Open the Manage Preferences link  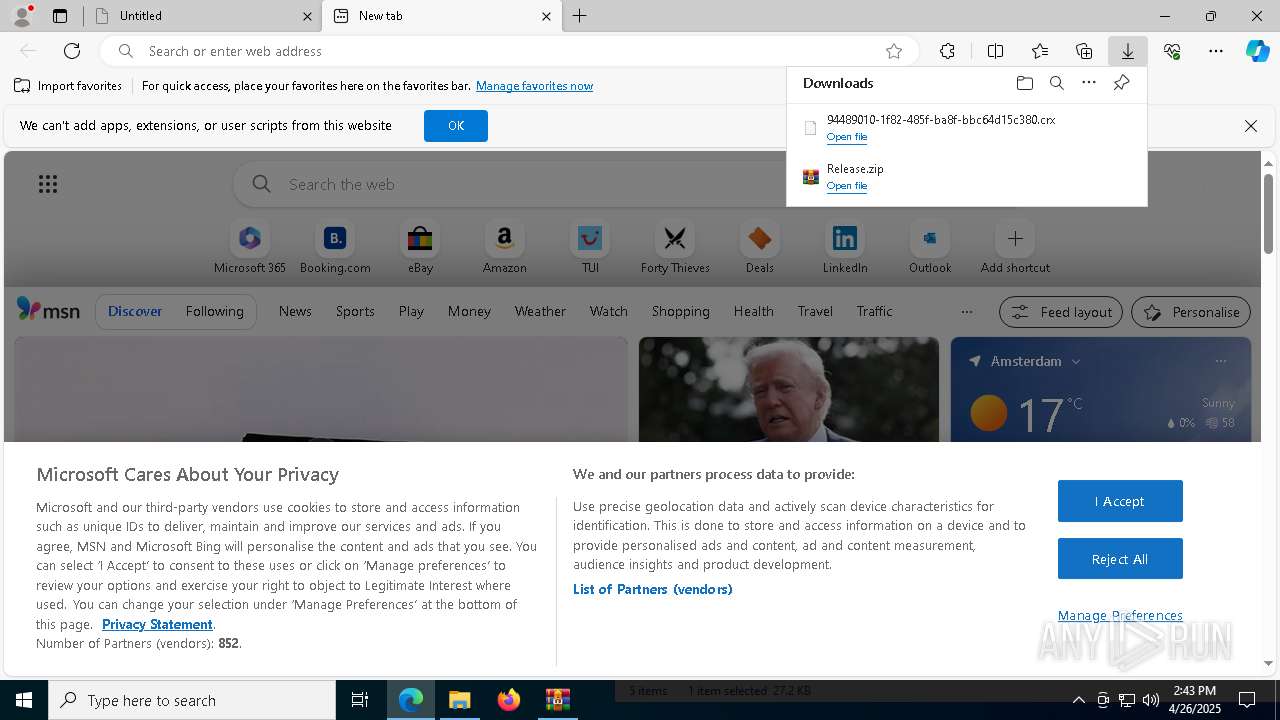(1120, 615)
